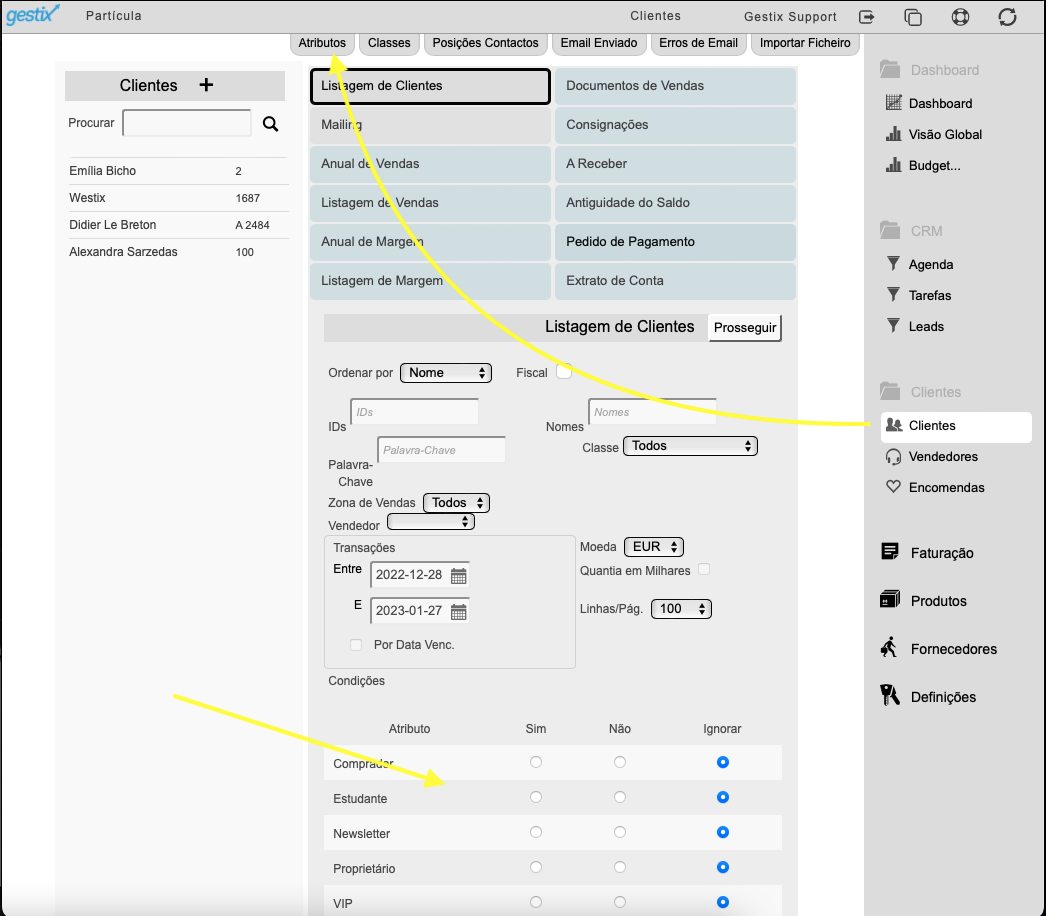1046x916 pixels.
Task: Select Sim for Proprietário attribute
Action: (536, 867)
